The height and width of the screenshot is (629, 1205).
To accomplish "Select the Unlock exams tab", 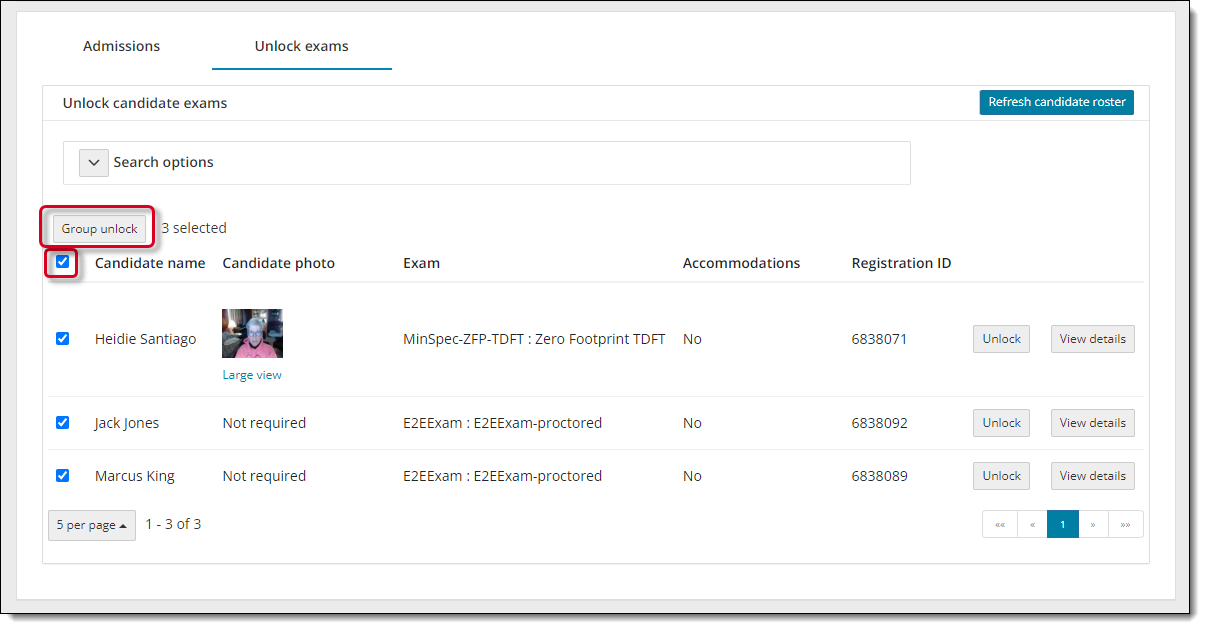I will tap(301, 46).
